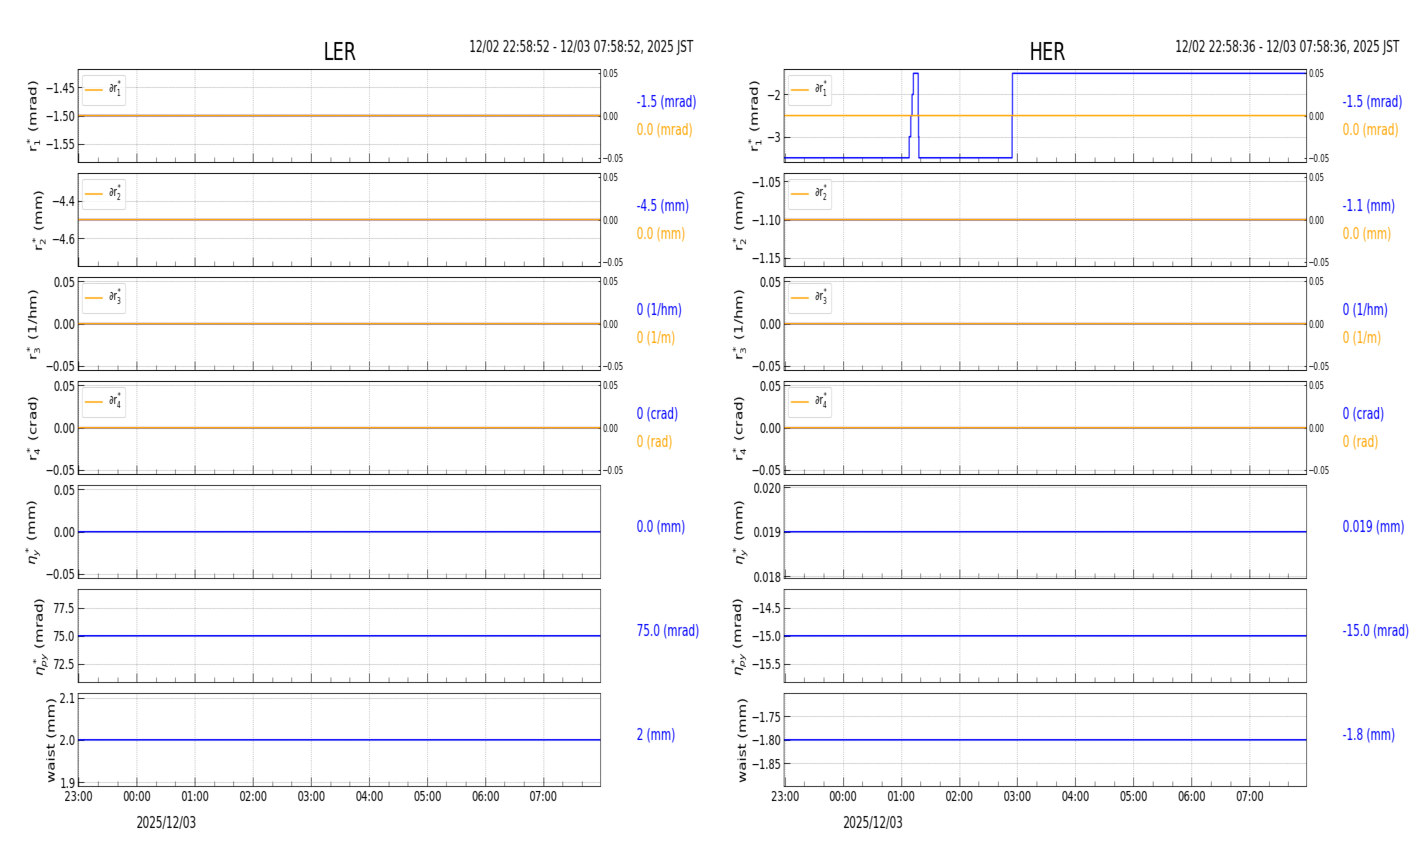The width and height of the screenshot is (1412, 864).
Task: Click the HER ηpy* (mrad) axis label
Action: [x=740, y=636]
